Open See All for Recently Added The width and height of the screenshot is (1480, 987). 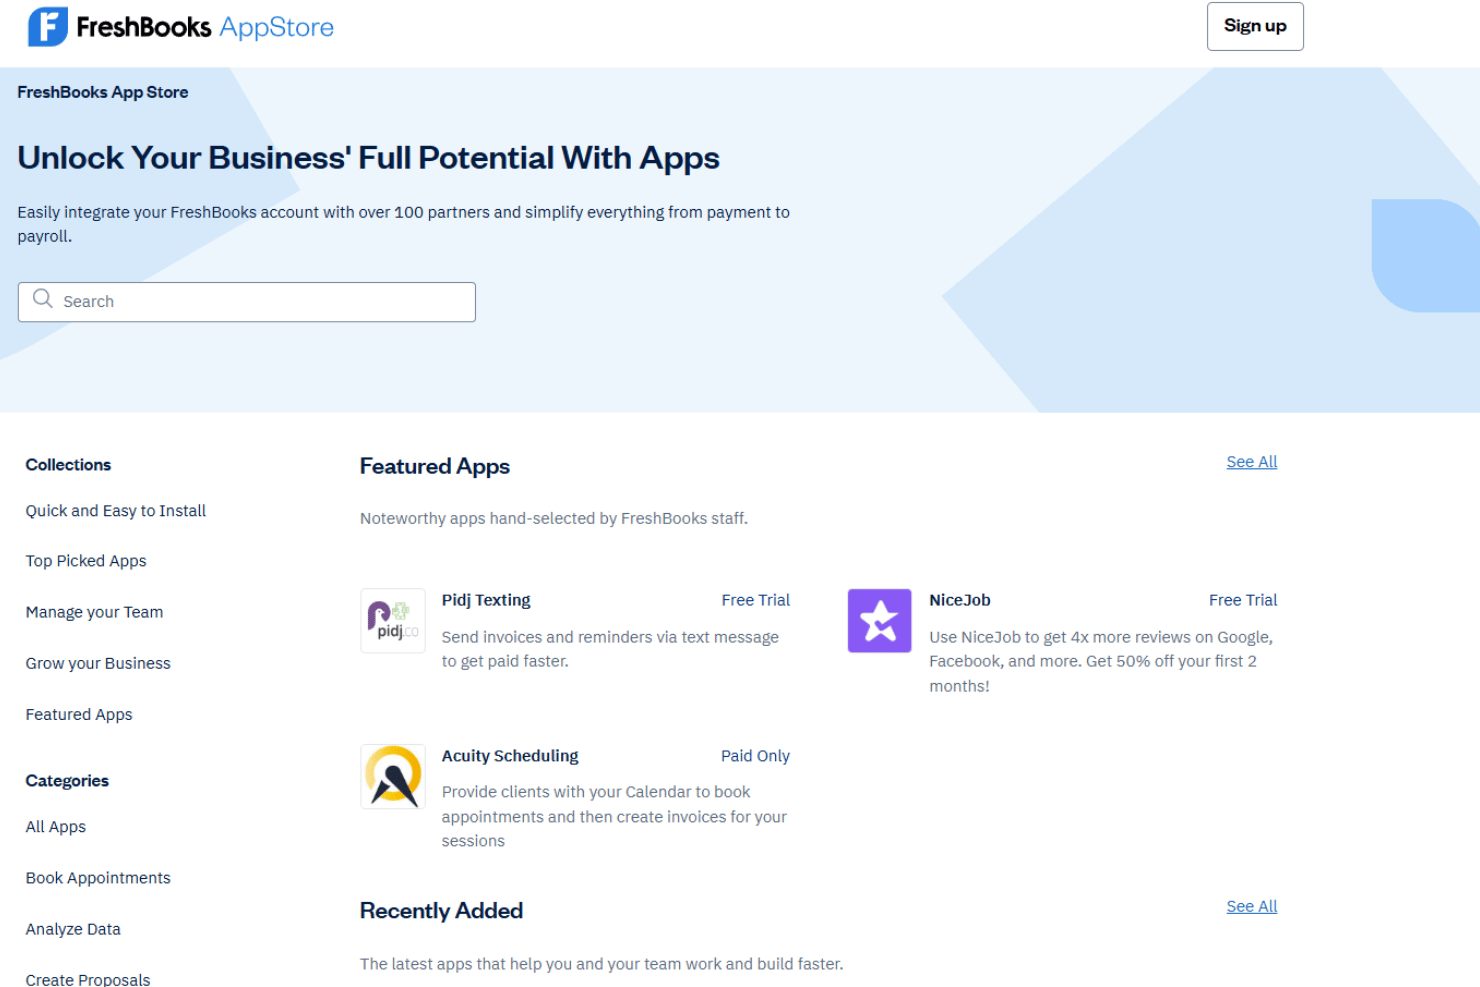pos(1252,906)
